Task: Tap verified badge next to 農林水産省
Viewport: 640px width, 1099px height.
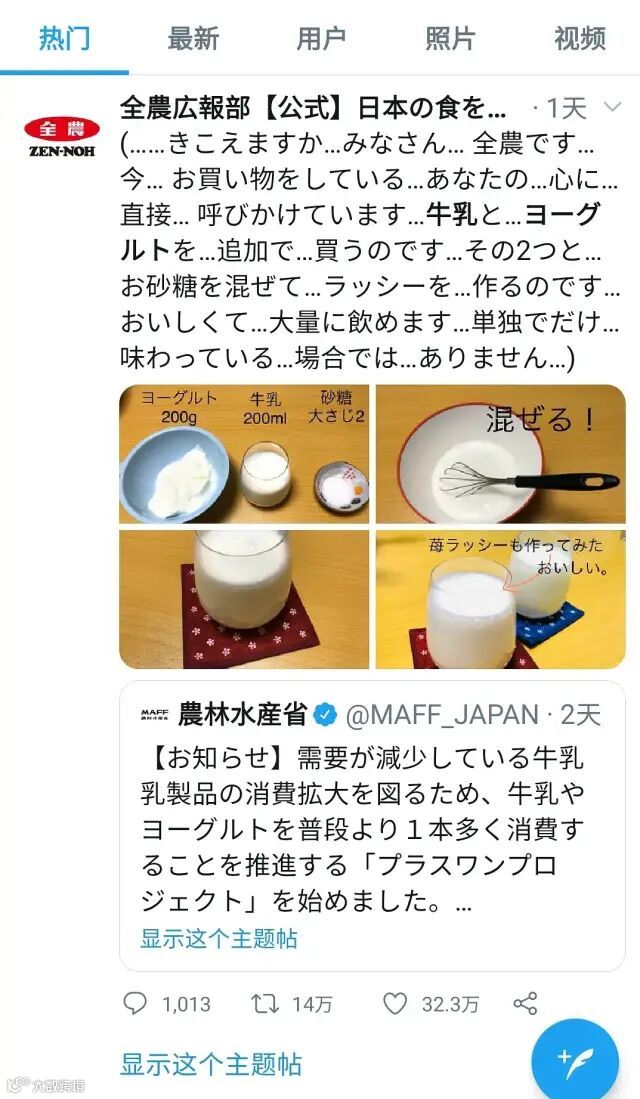Action: point(325,715)
